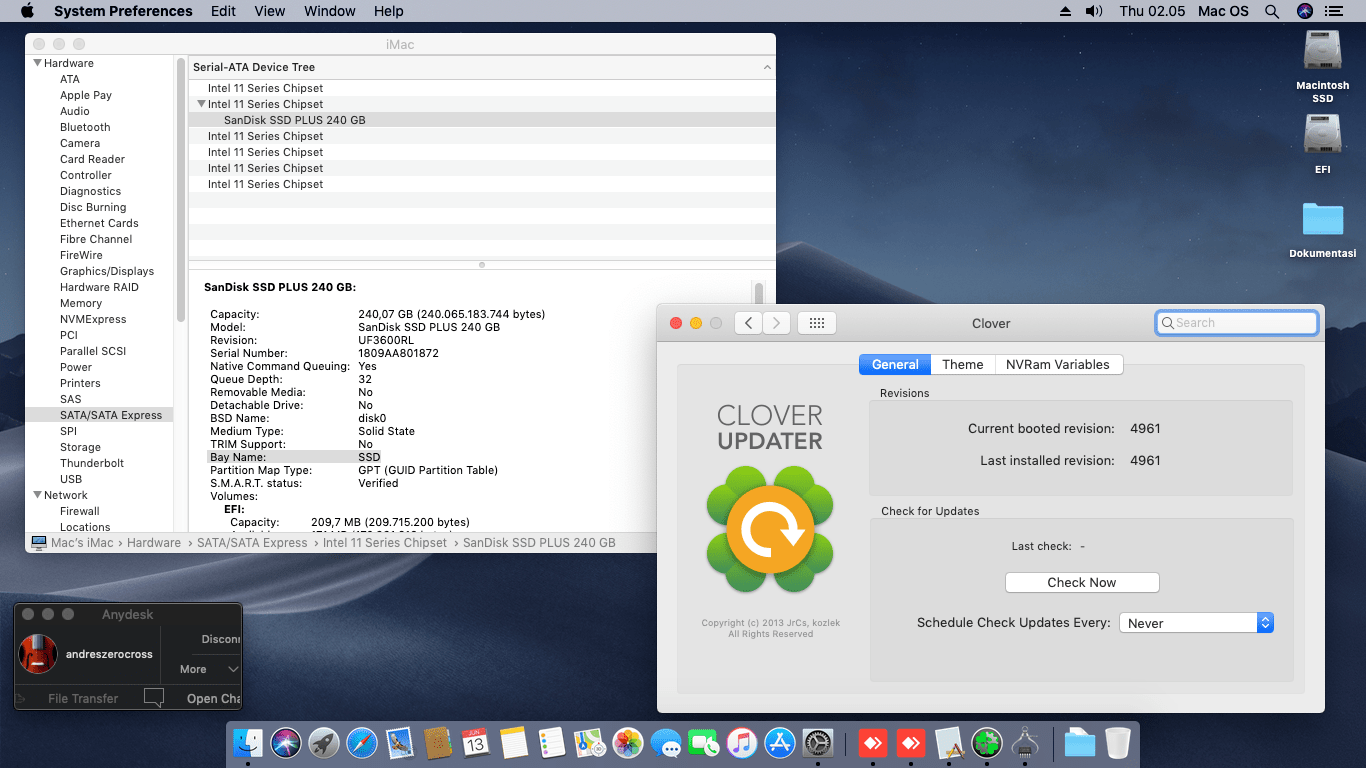Collapse the expanded Intel 11 Series Chipset row
This screenshot has width=1366, height=768.
pos(201,104)
